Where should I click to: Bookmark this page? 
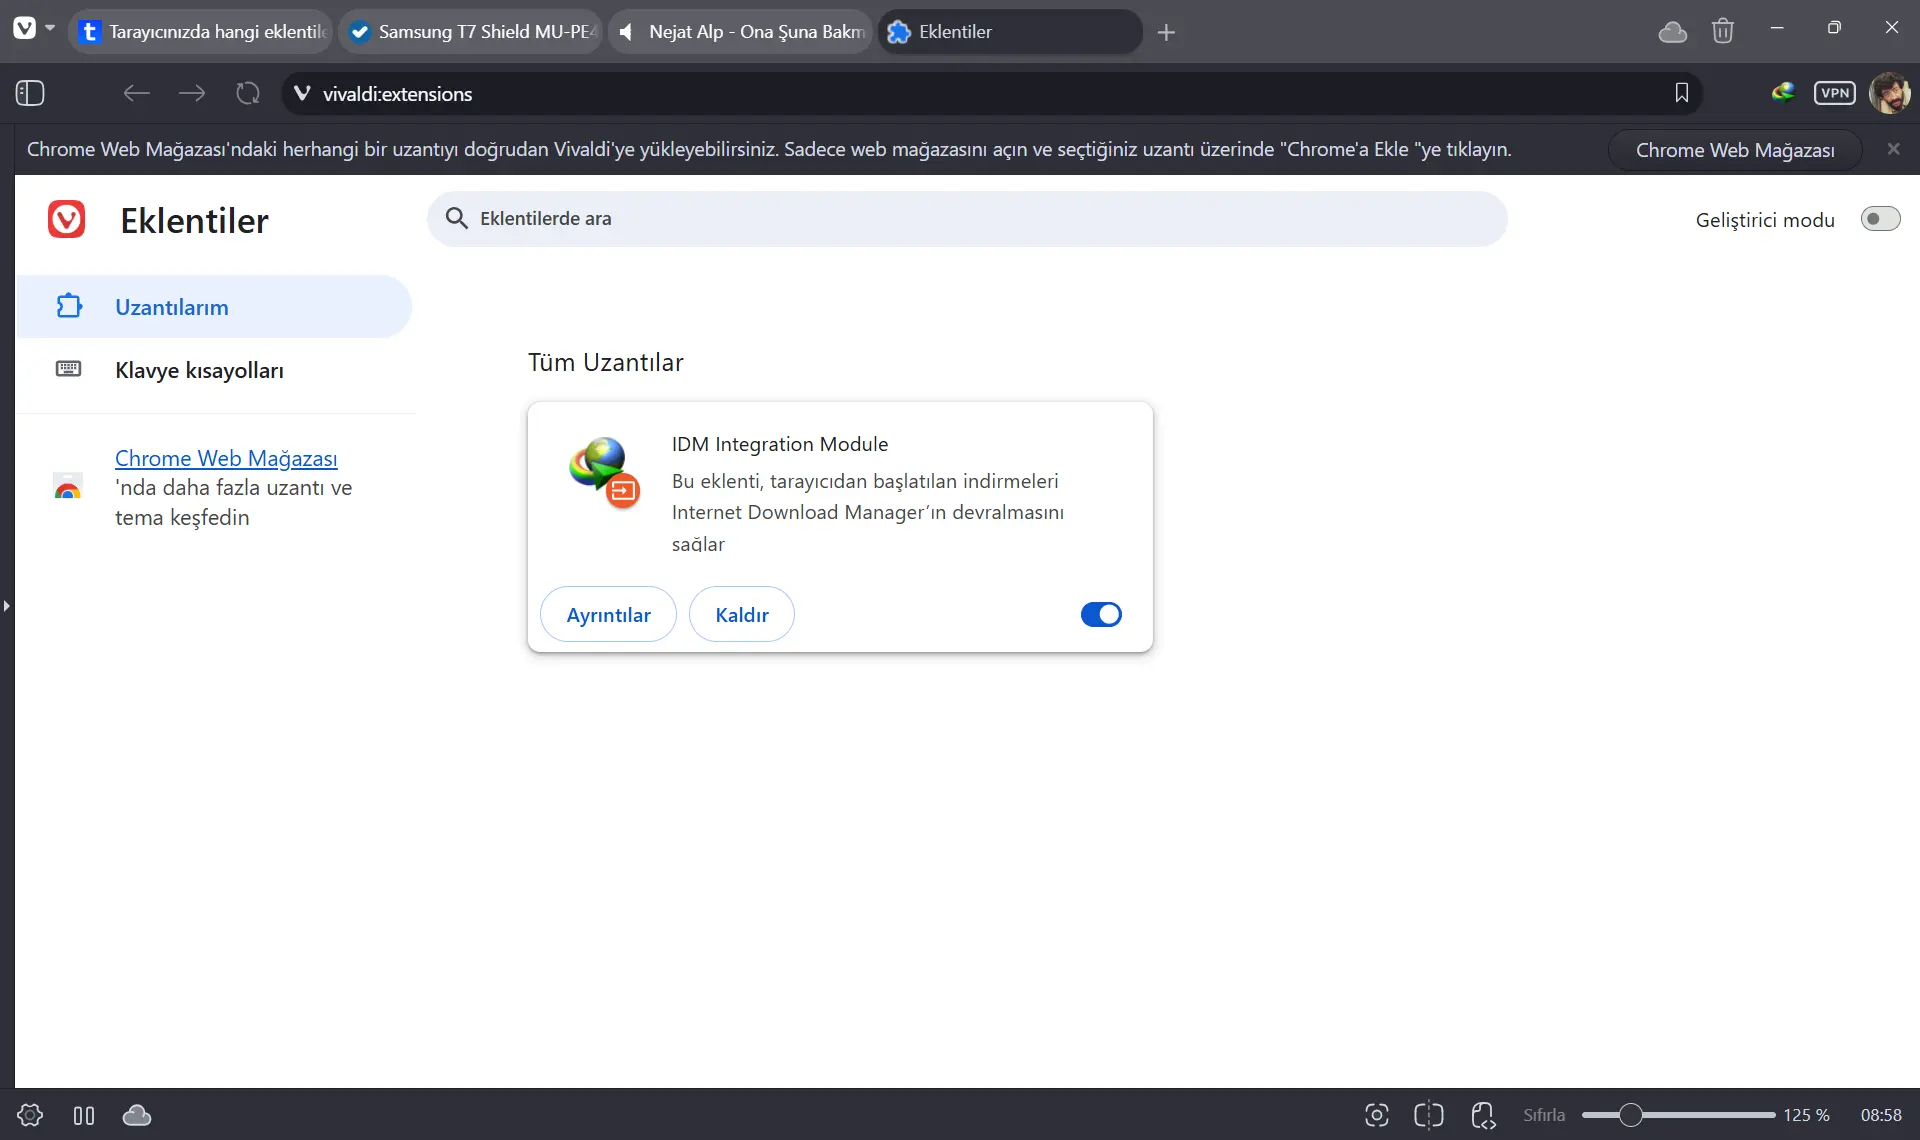tap(1682, 93)
